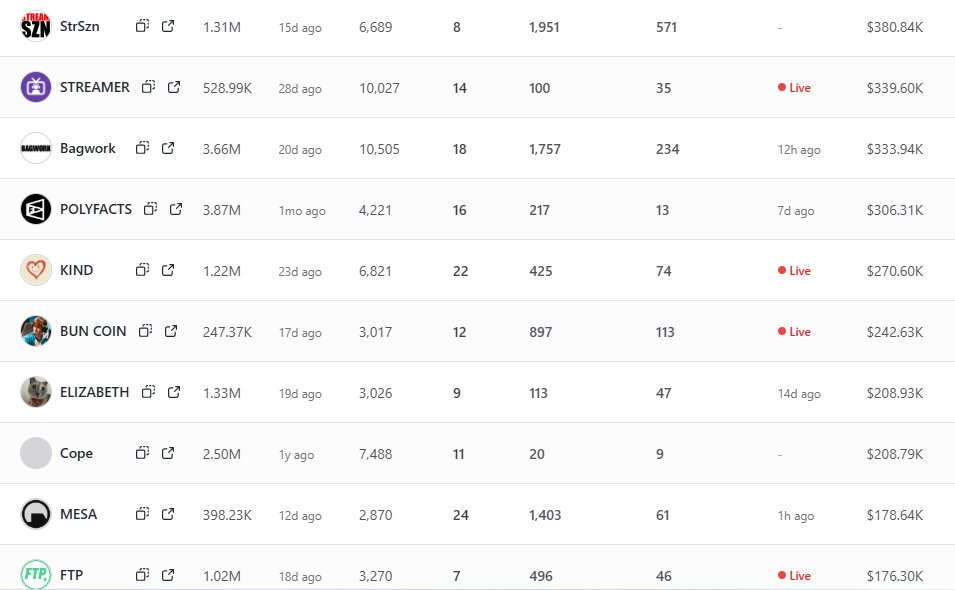
Task: Open MESA external link icon
Action: [168, 514]
